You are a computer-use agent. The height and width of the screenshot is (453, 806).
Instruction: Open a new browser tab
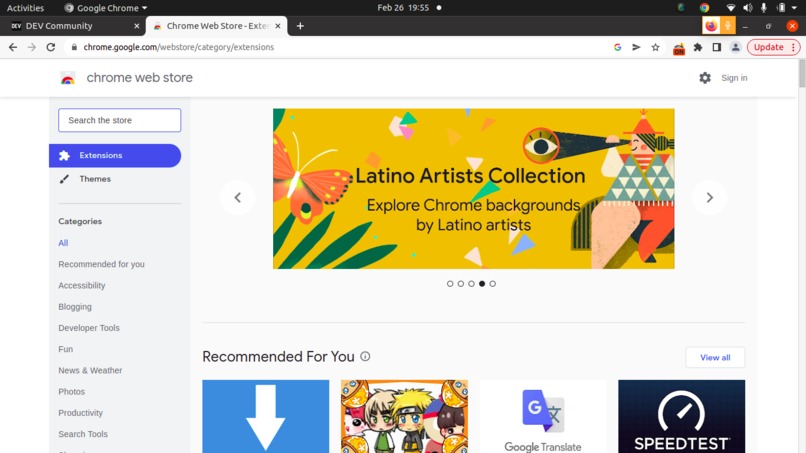pyautogui.click(x=300, y=26)
